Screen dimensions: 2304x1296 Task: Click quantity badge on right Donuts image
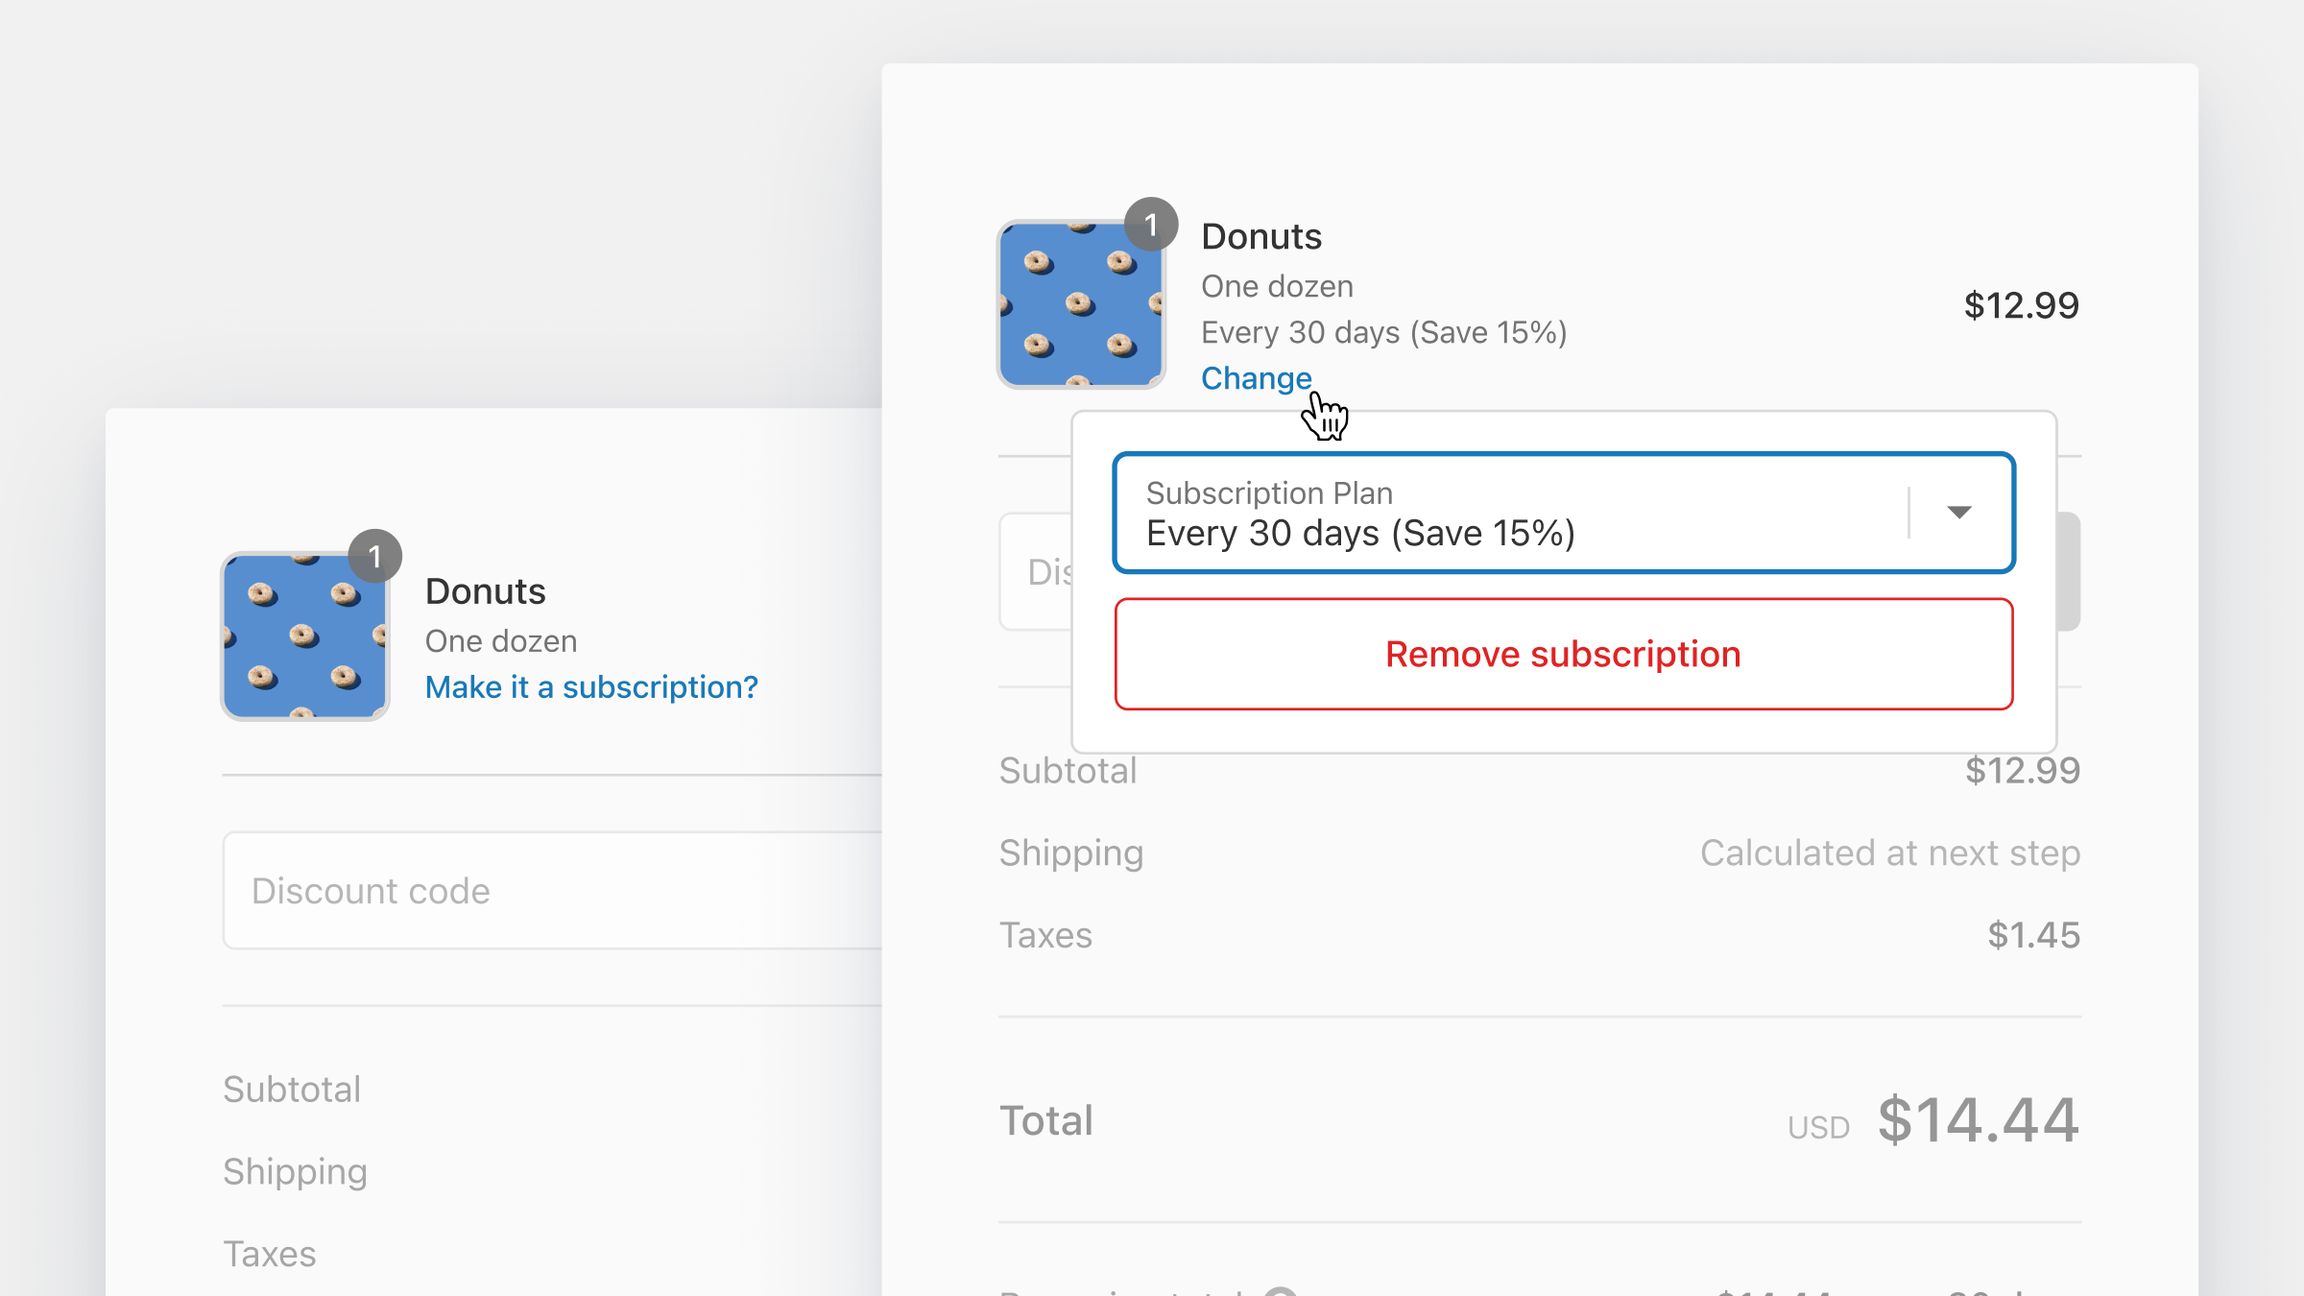(x=1151, y=224)
